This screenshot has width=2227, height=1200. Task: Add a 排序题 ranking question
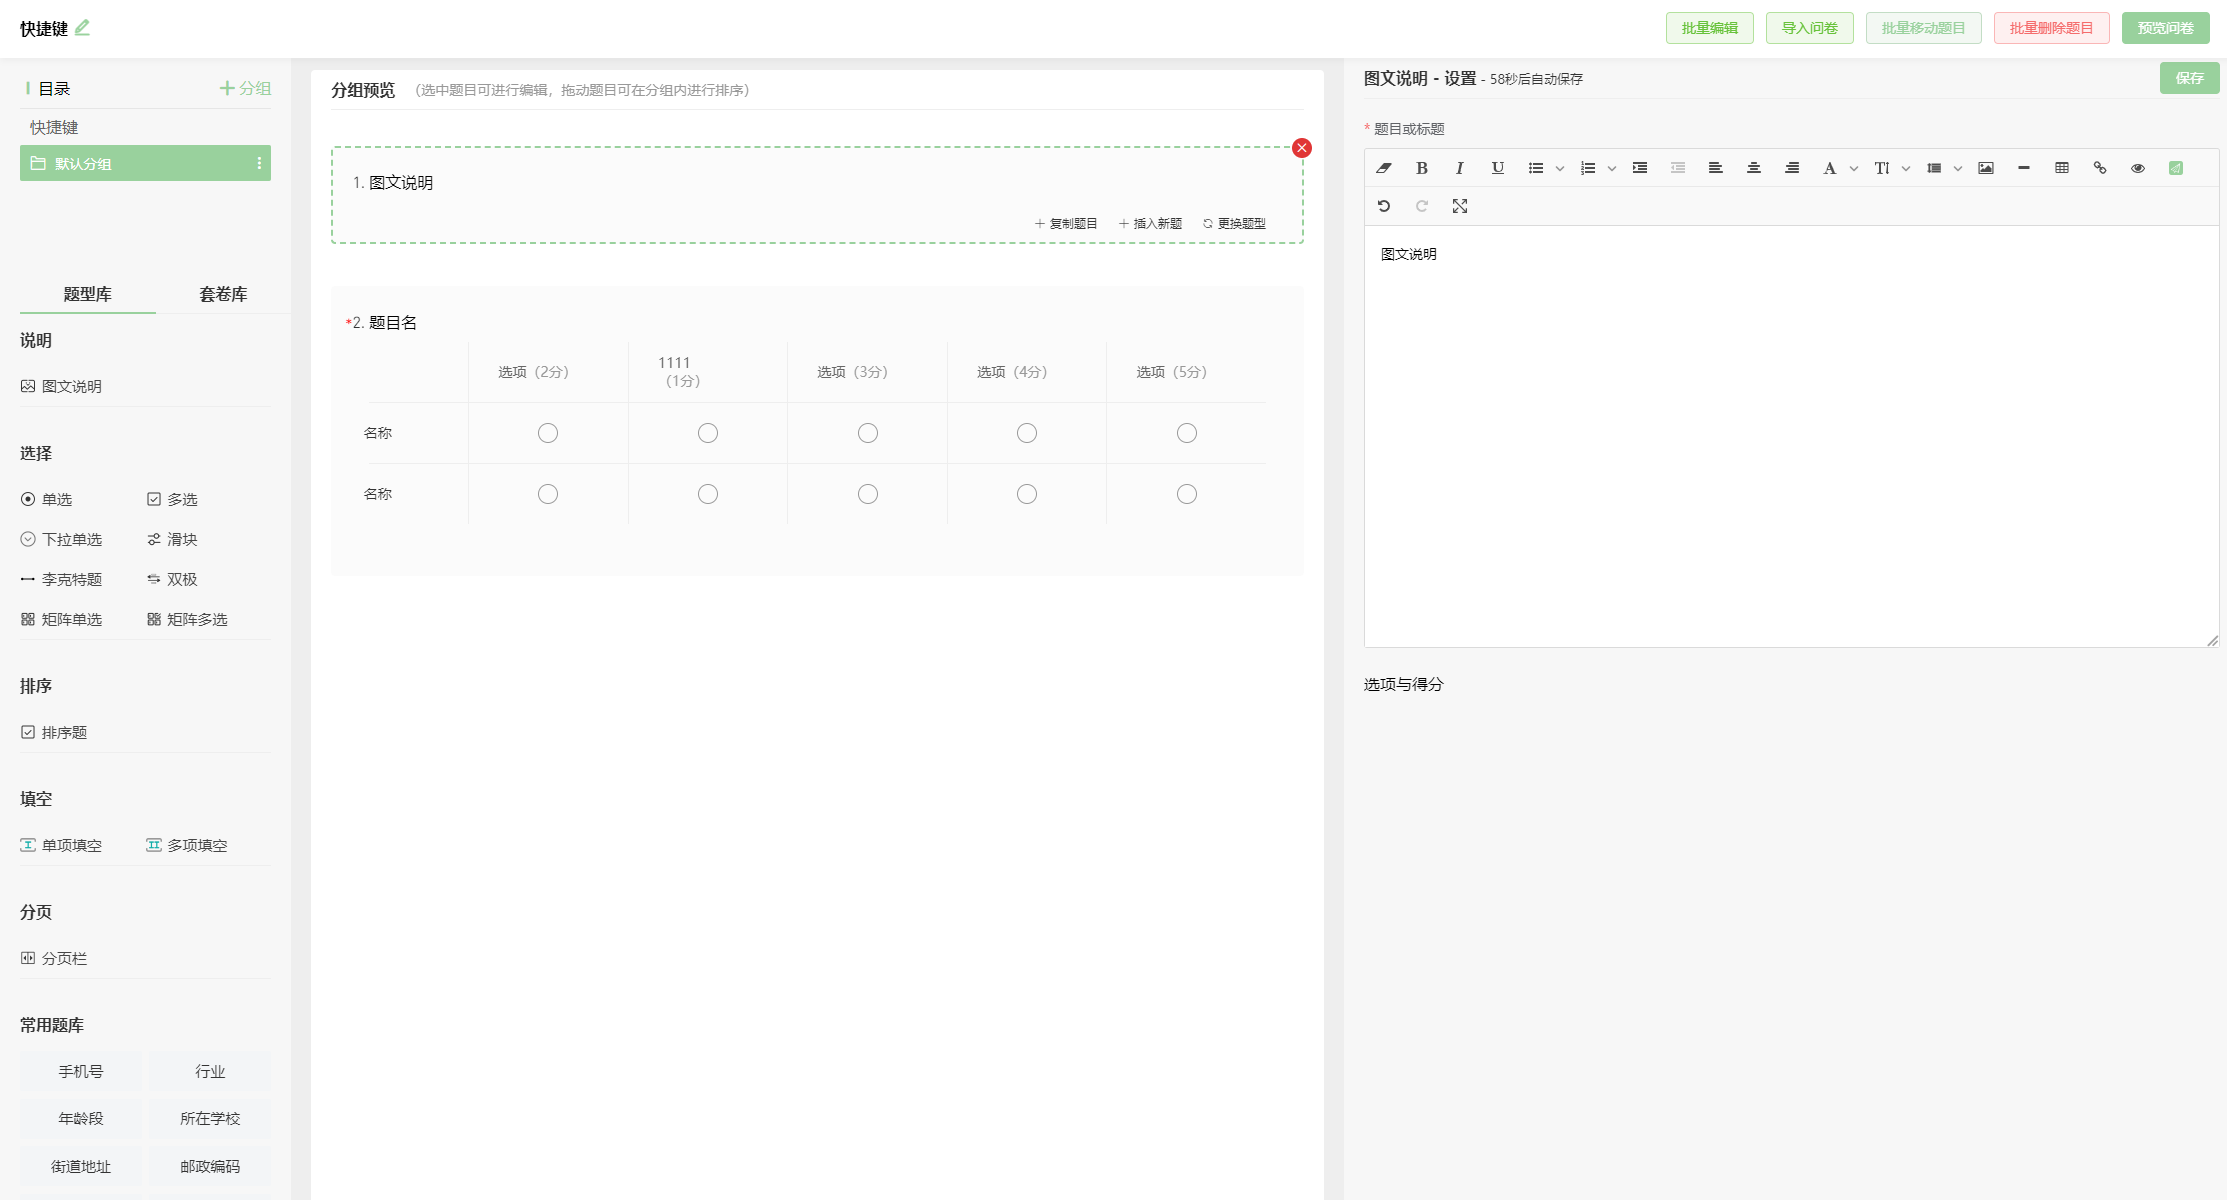pos(54,732)
